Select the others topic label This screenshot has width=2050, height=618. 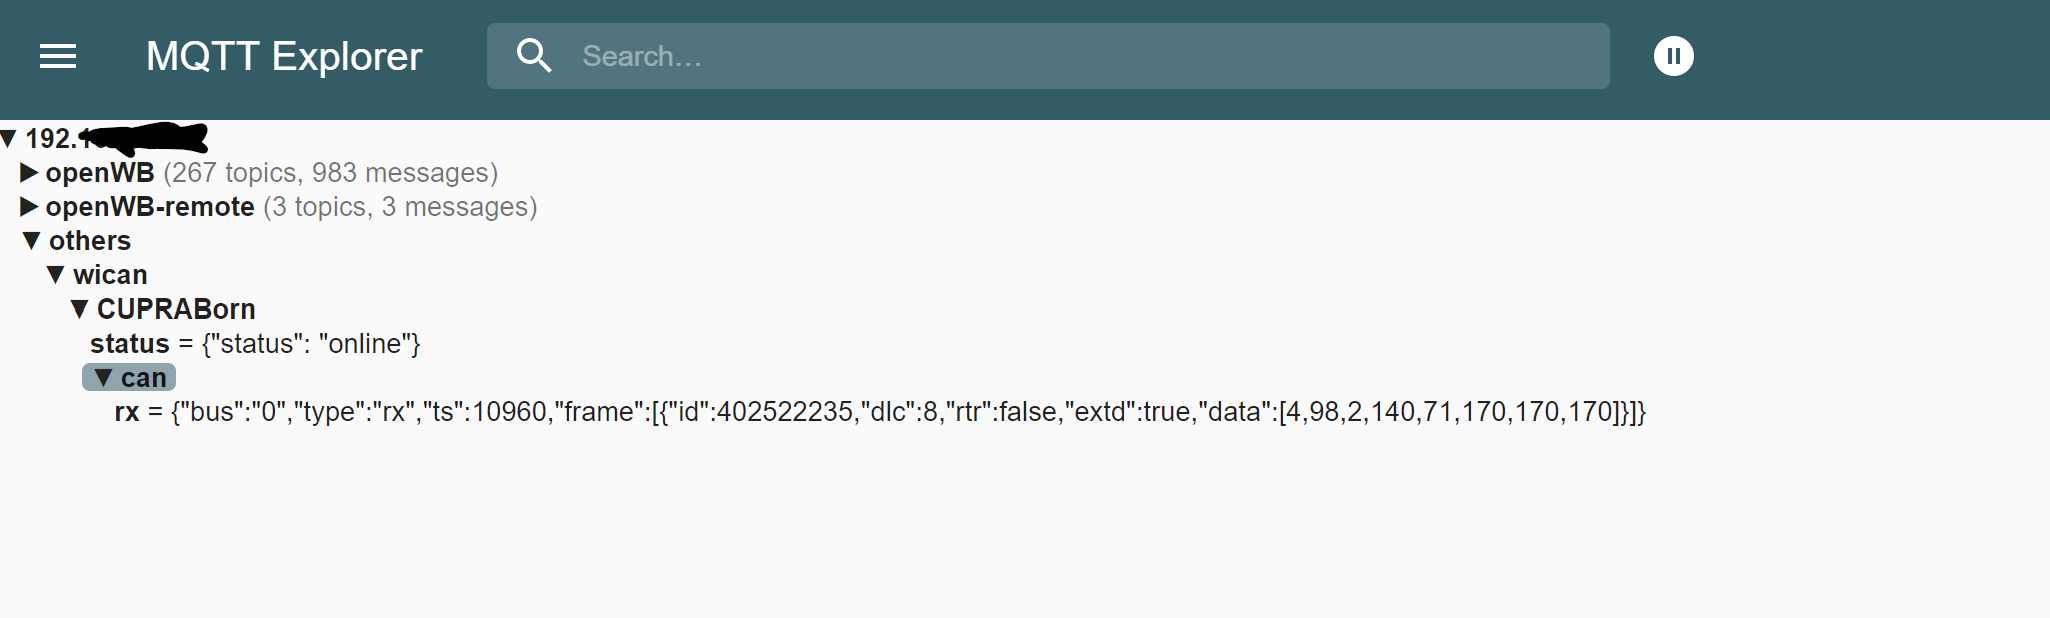pyautogui.click(x=90, y=241)
